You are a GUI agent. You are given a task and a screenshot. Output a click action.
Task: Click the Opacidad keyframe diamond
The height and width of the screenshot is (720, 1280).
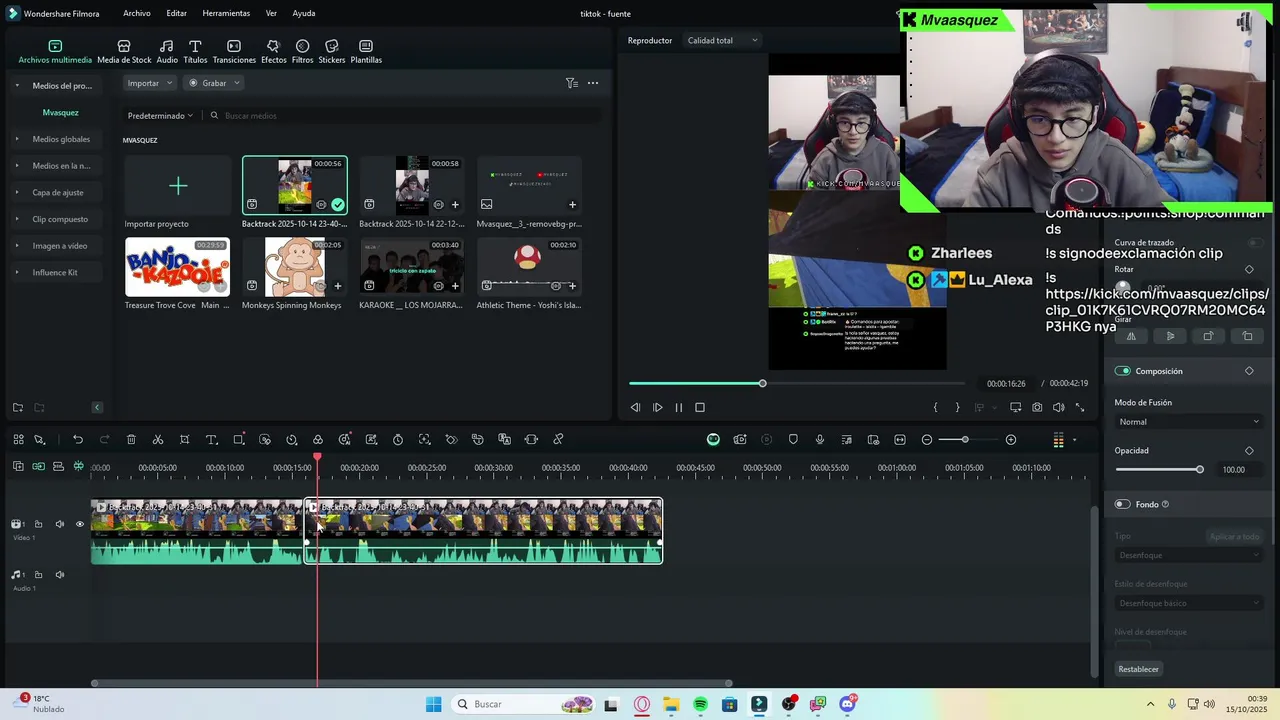[1249, 451]
